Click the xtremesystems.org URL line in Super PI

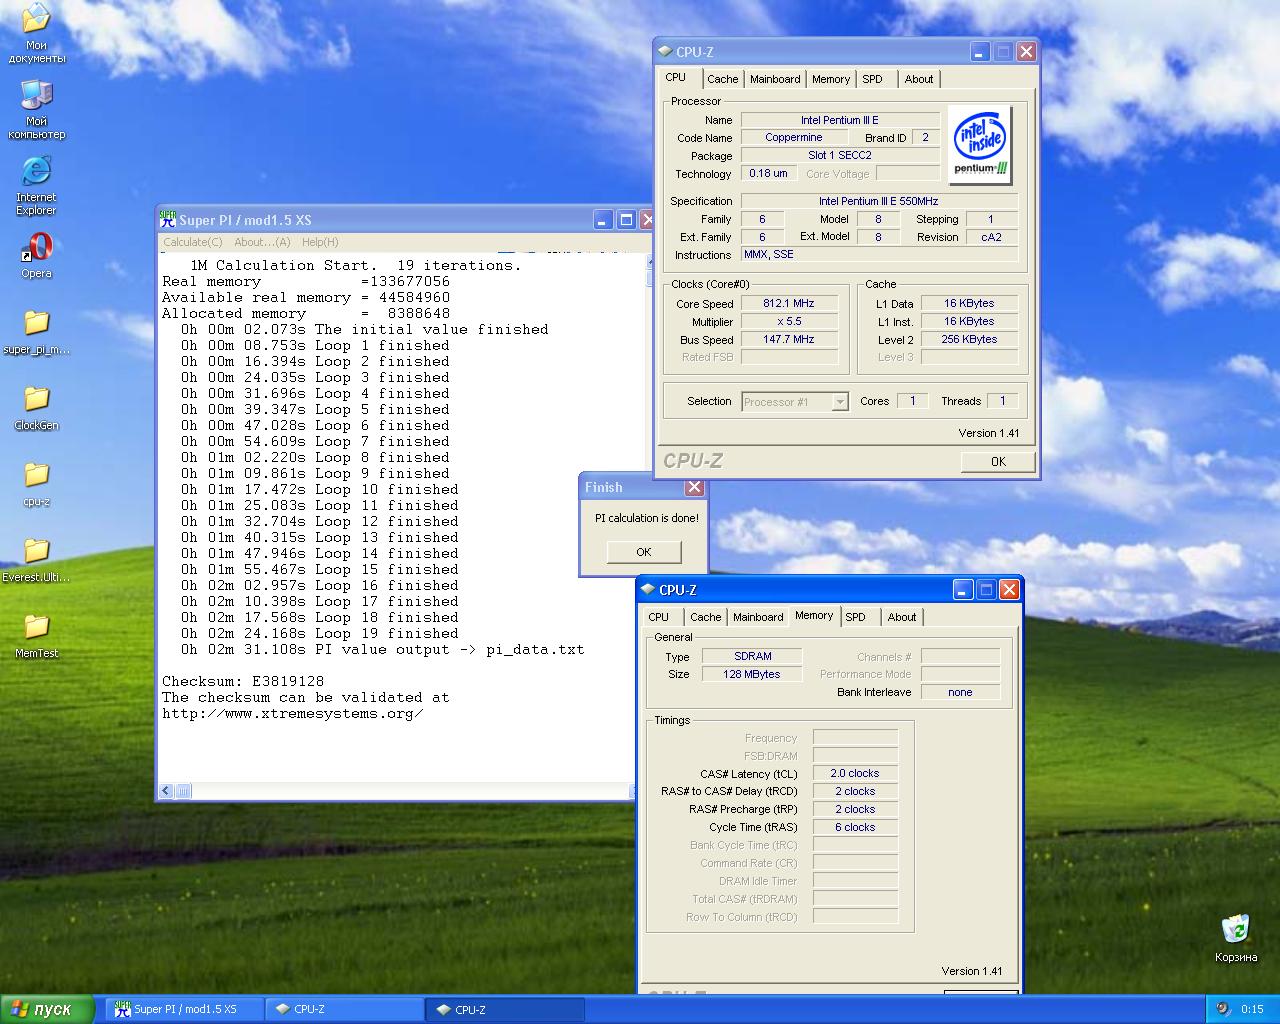[x=292, y=713]
